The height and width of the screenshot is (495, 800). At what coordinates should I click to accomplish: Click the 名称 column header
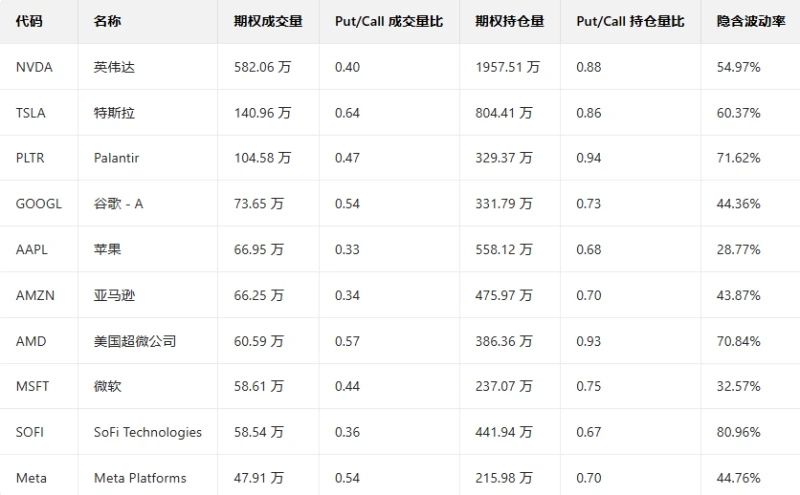[107, 21]
